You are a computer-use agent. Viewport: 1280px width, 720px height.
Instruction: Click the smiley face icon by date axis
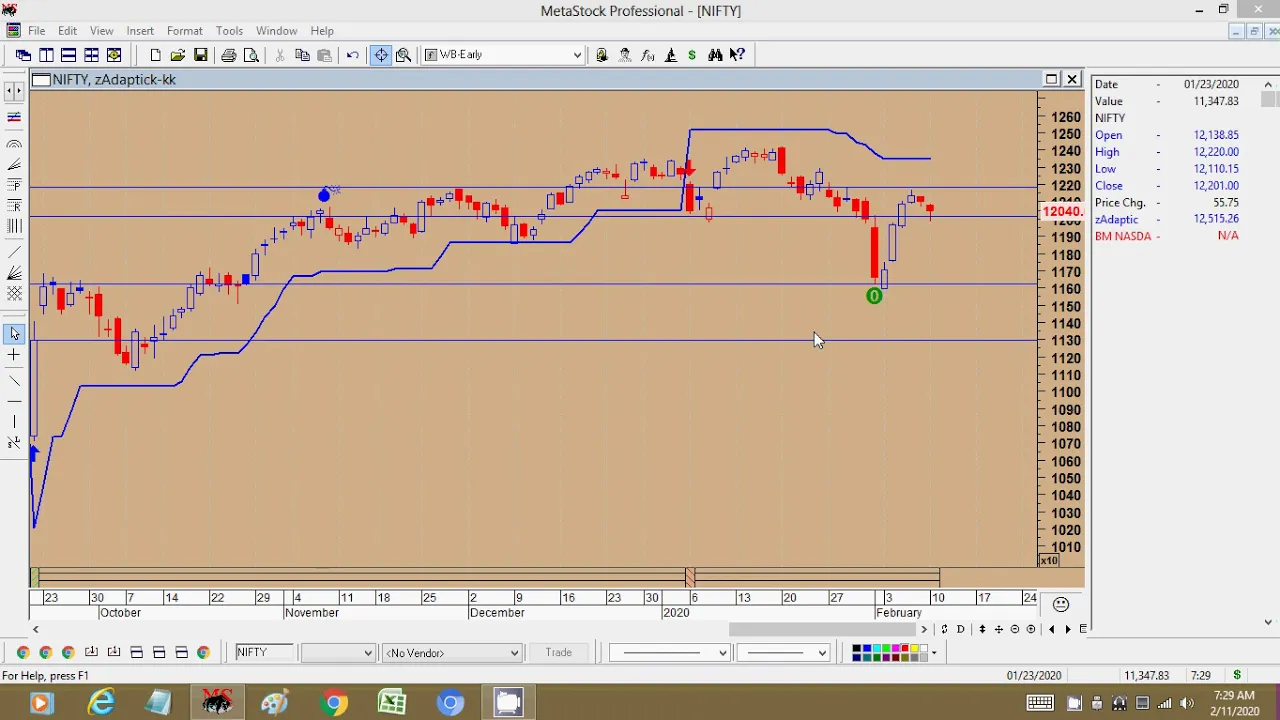(x=1061, y=604)
